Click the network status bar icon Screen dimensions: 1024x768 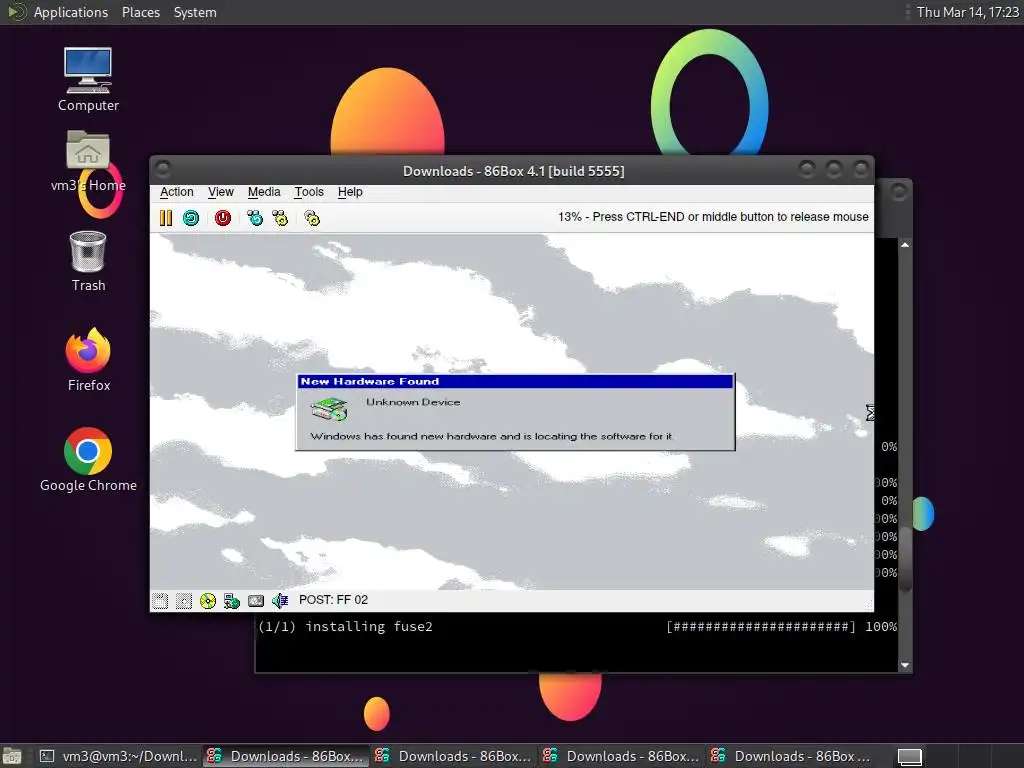pos(232,601)
